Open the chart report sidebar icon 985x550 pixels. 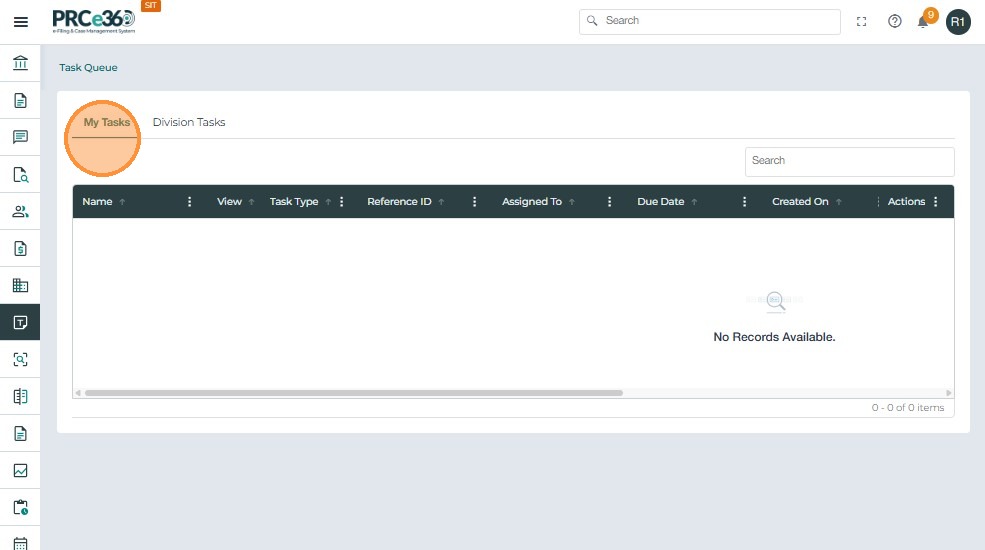point(20,471)
